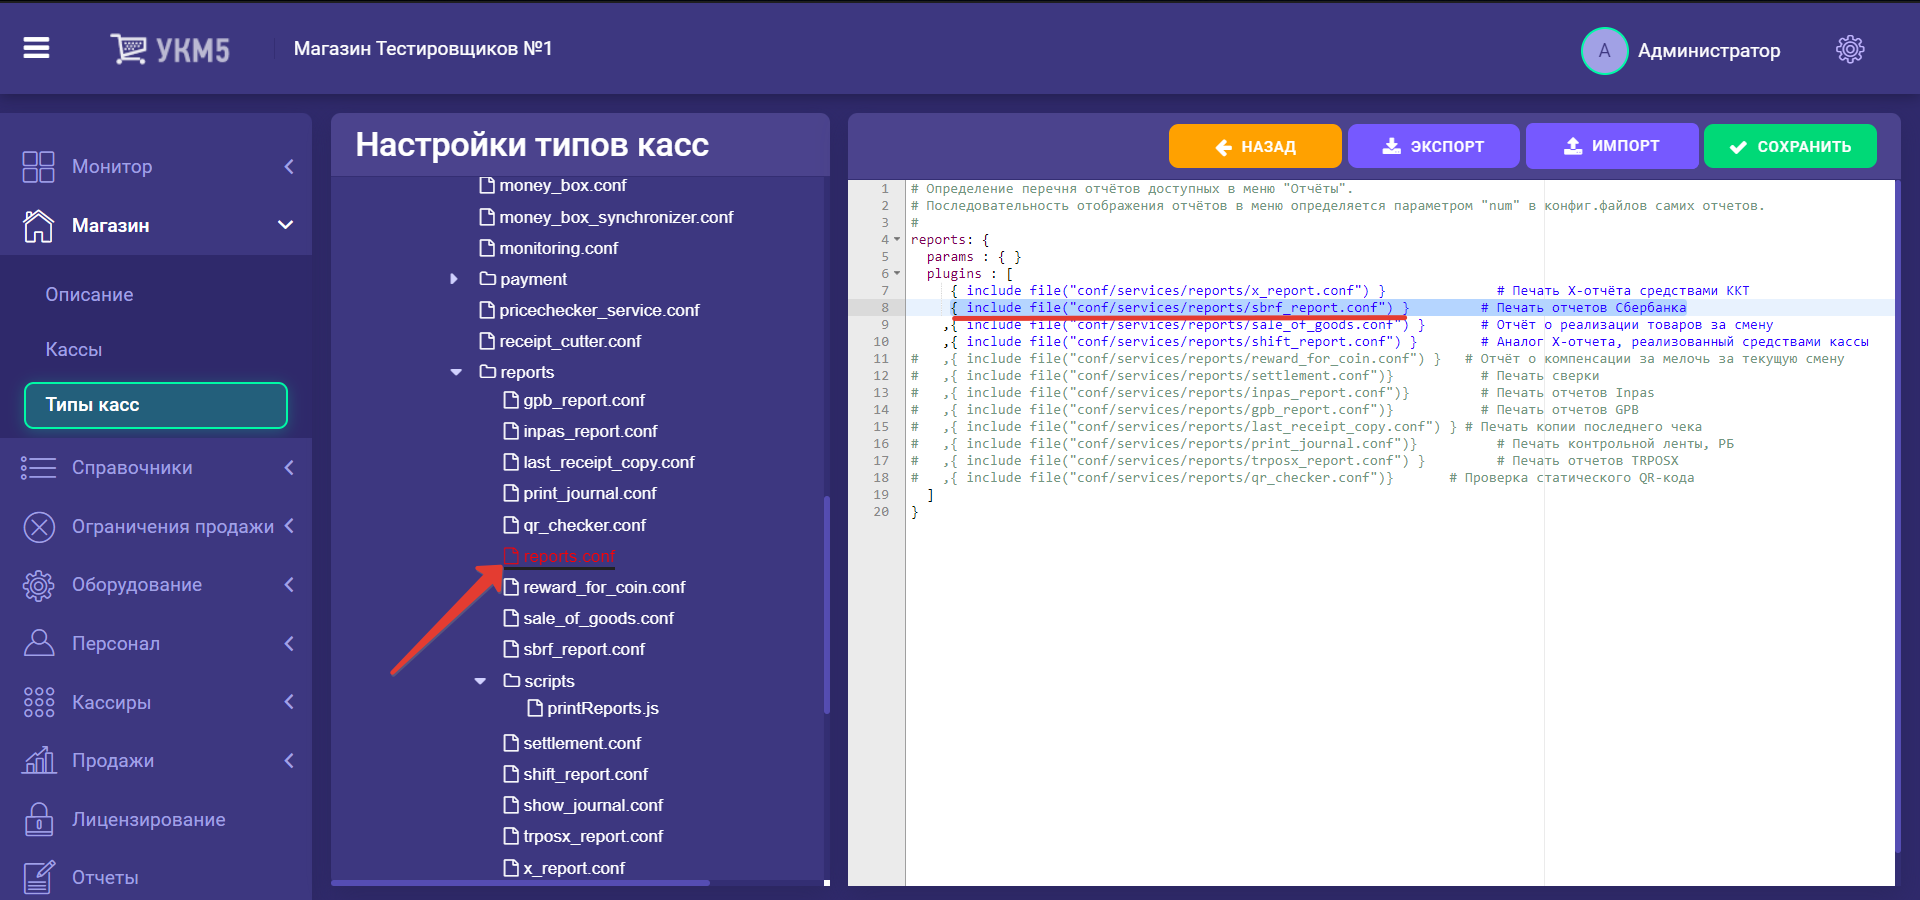
Task: Click the file icon of printReports.js
Action: pos(535,708)
